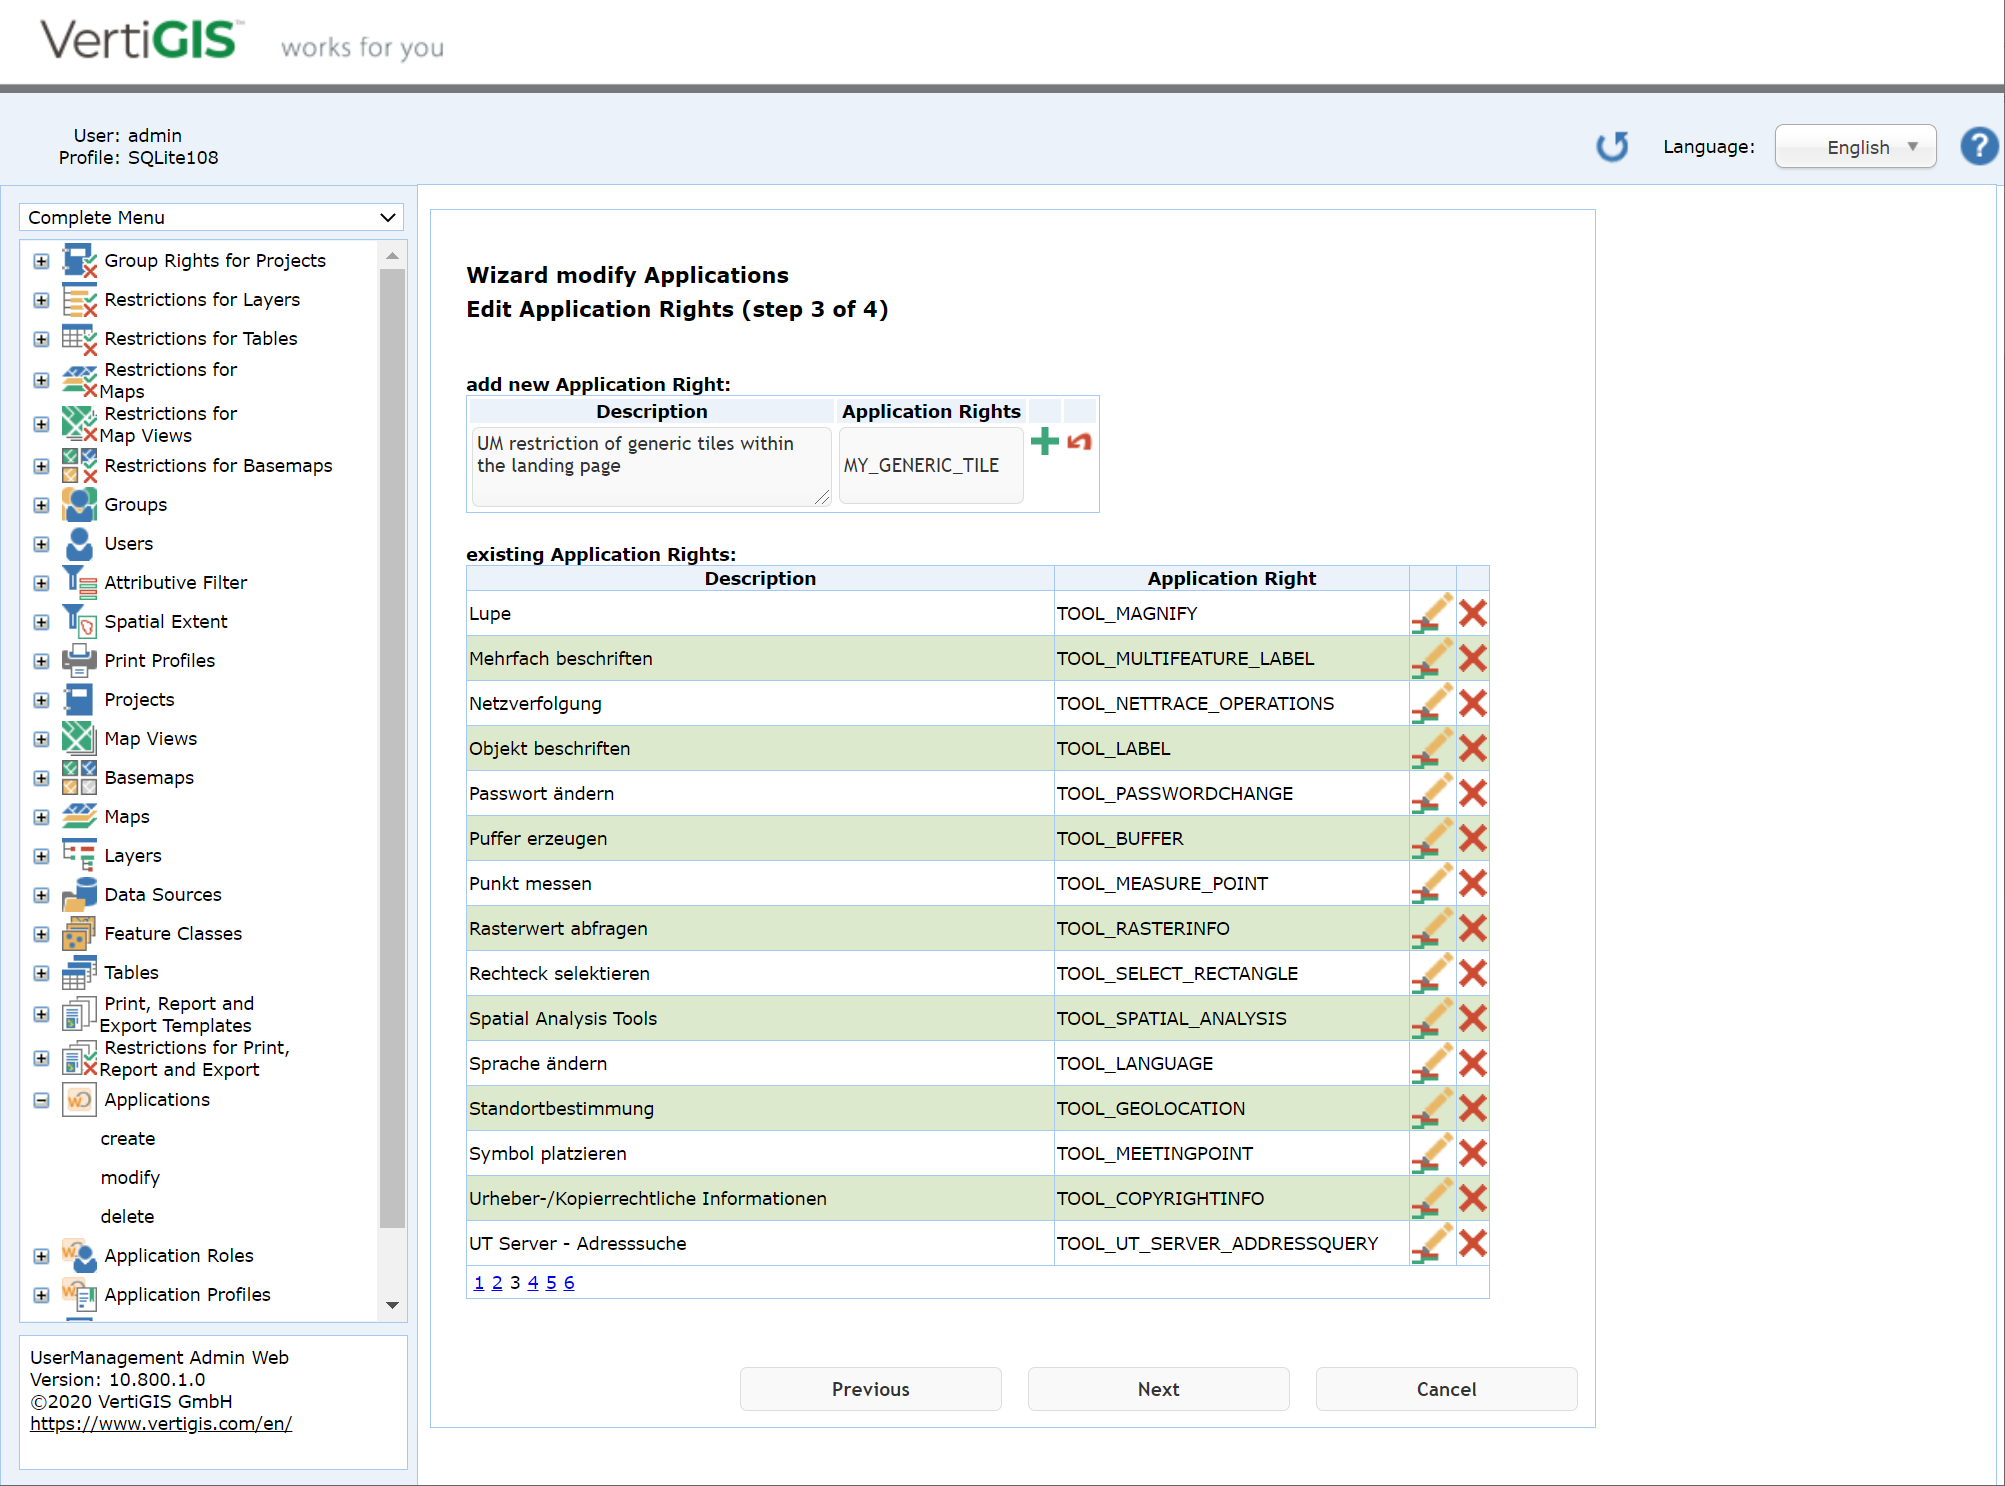Viewport: 2005px width, 1486px height.
Task: Click the Print Profiles icon in the sidebar
Action: coord(79,660)
